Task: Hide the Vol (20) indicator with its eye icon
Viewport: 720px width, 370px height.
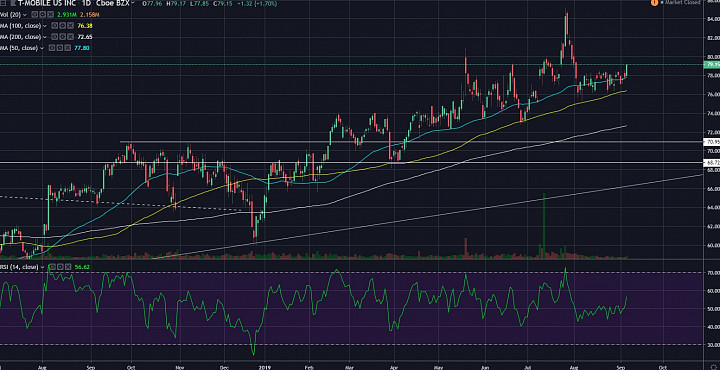Action: tap(34, 14)
